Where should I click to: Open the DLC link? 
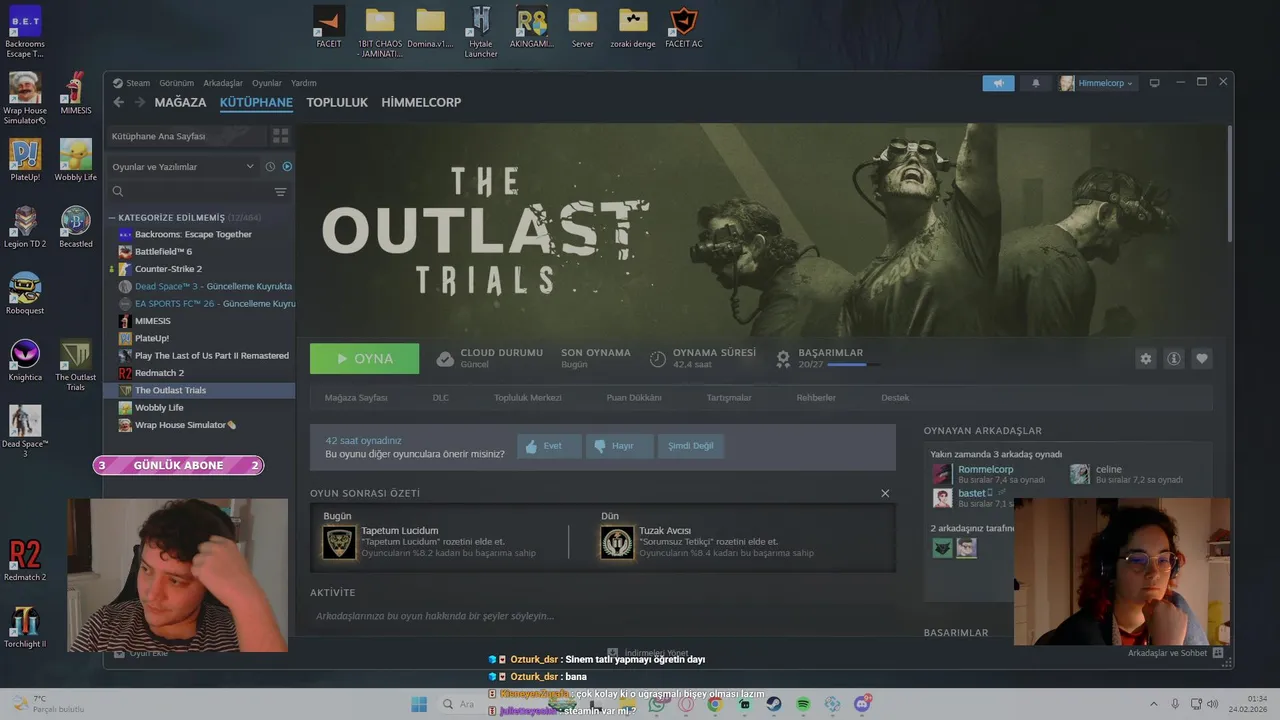[441, 398]
